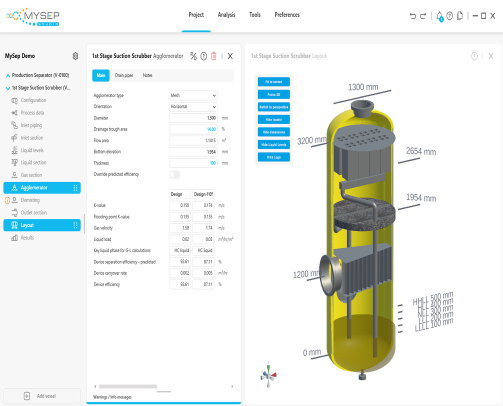The height and width of the screenshot is (406, 503).
Task: Click the Design K-value field
Action: point(180,205)
